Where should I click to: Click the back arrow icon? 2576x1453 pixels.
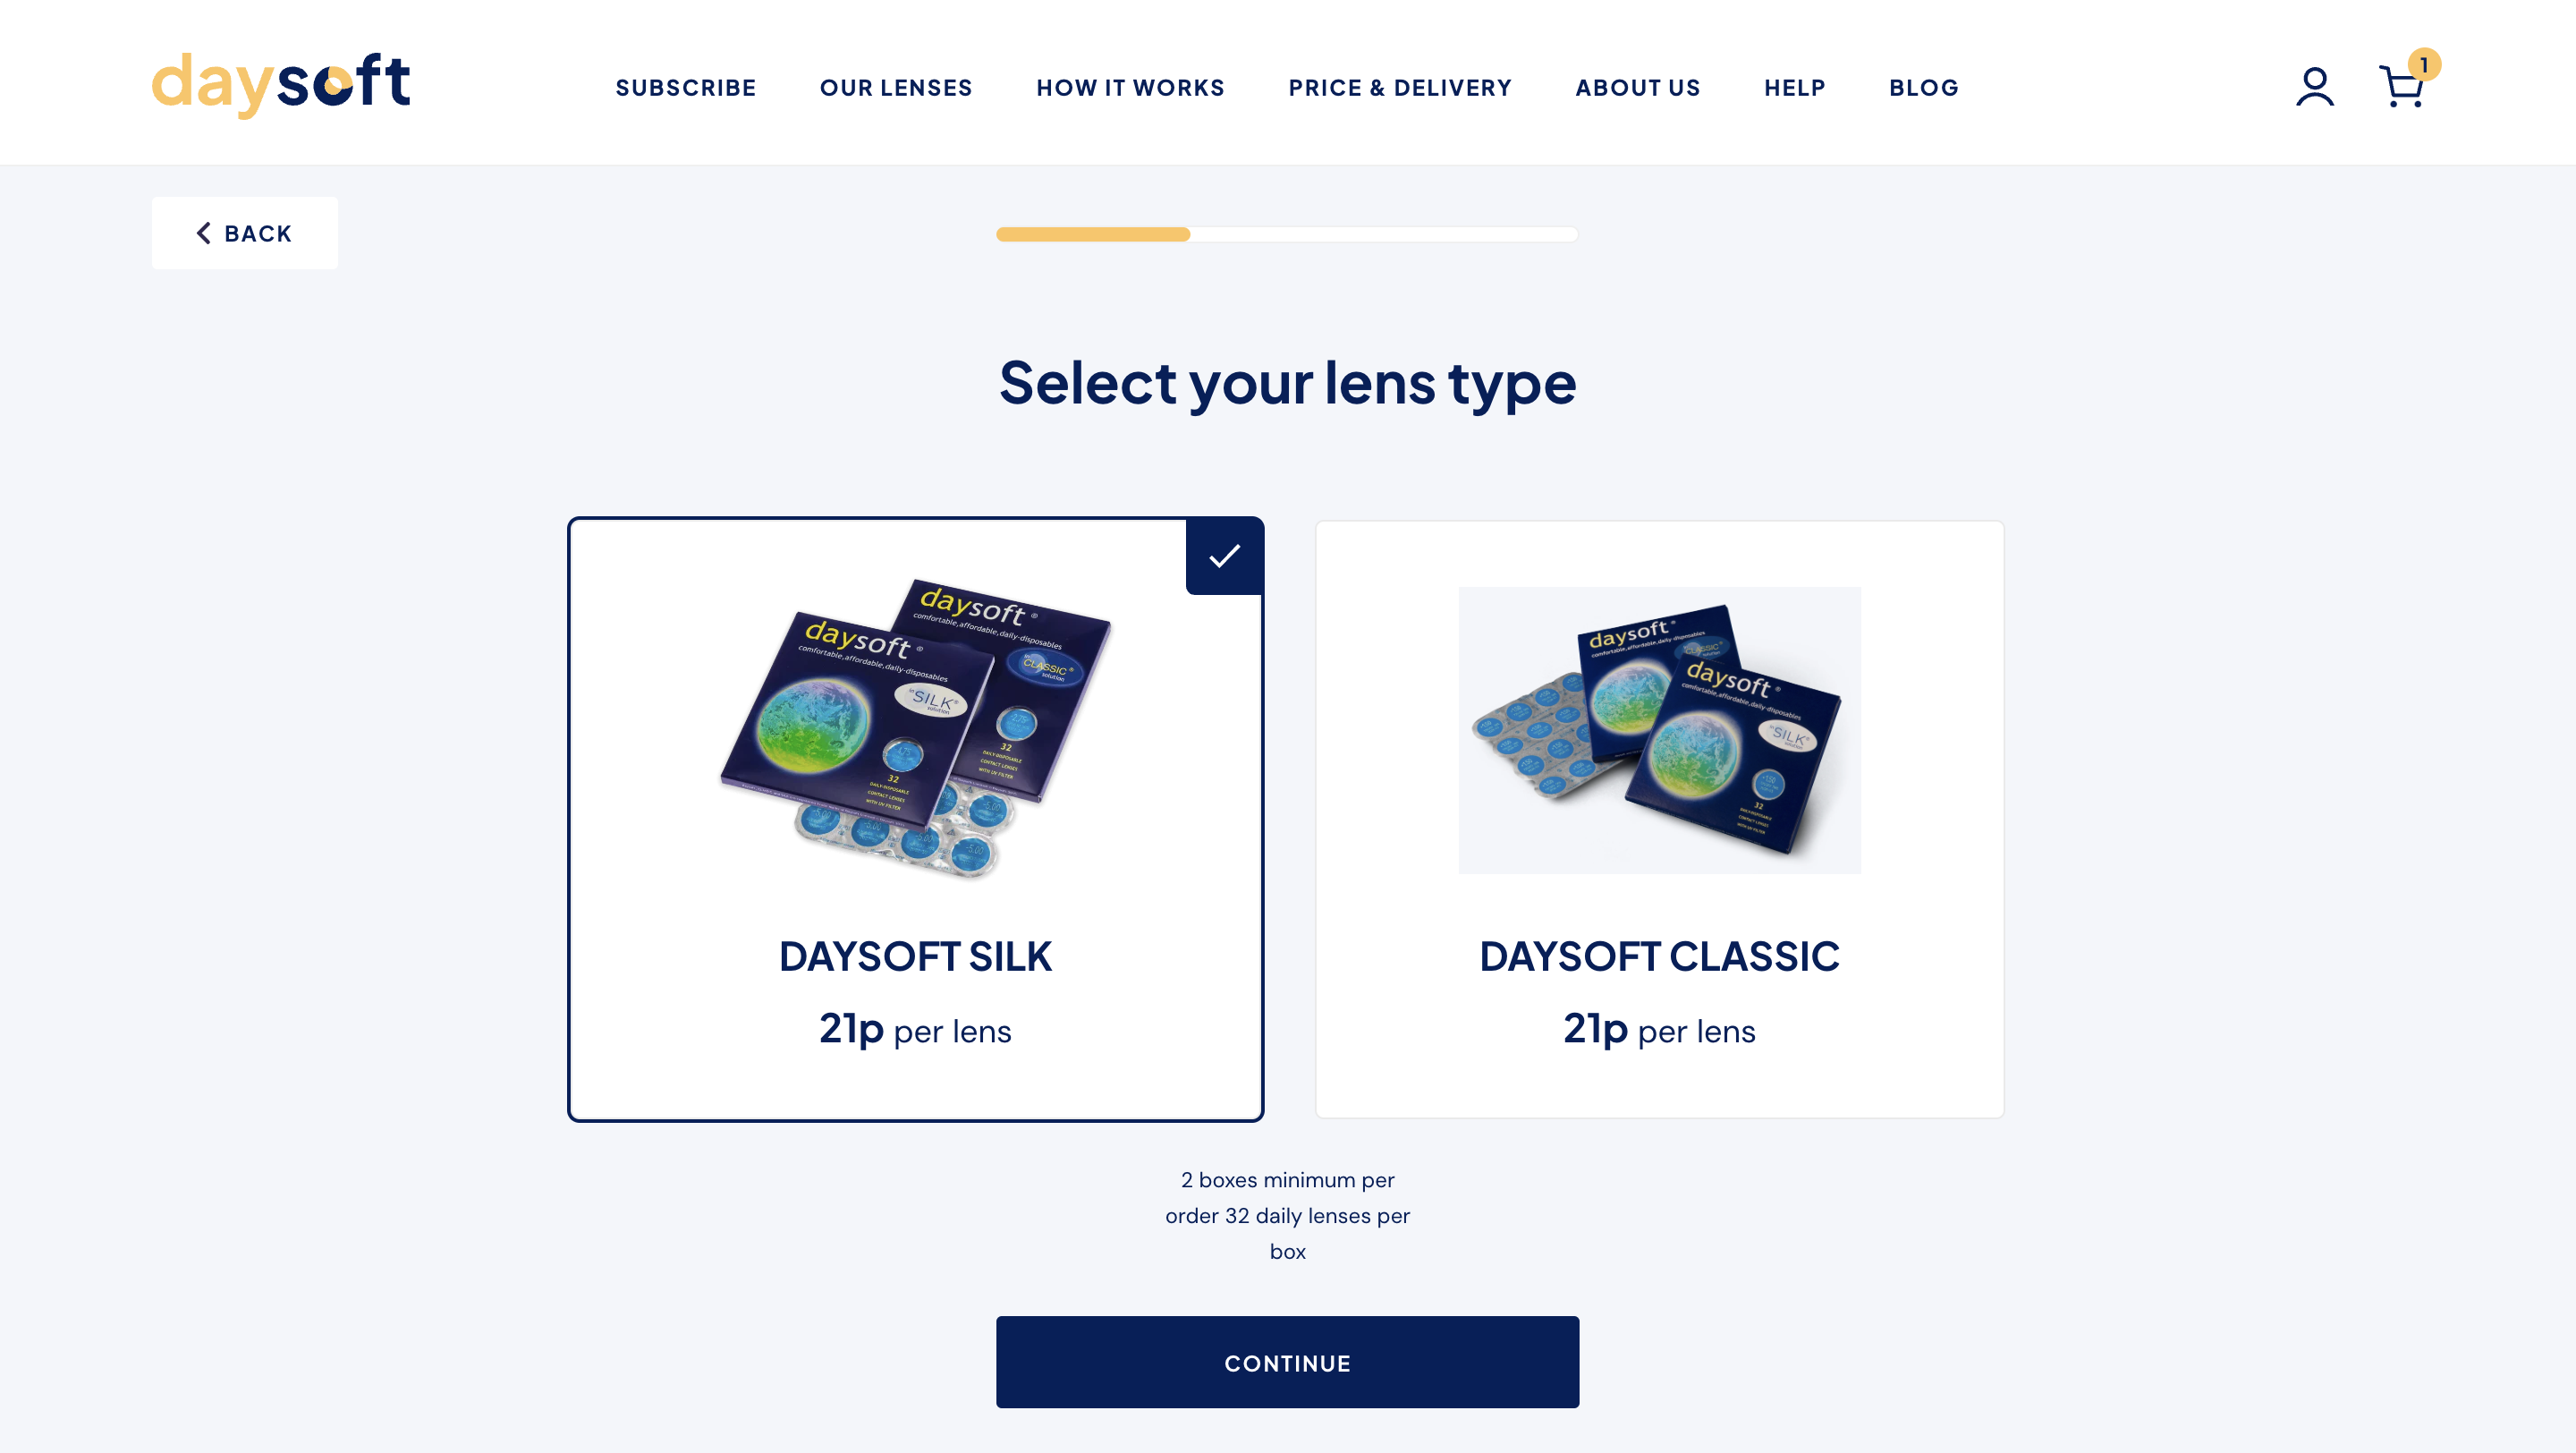[x=203, y=232]
